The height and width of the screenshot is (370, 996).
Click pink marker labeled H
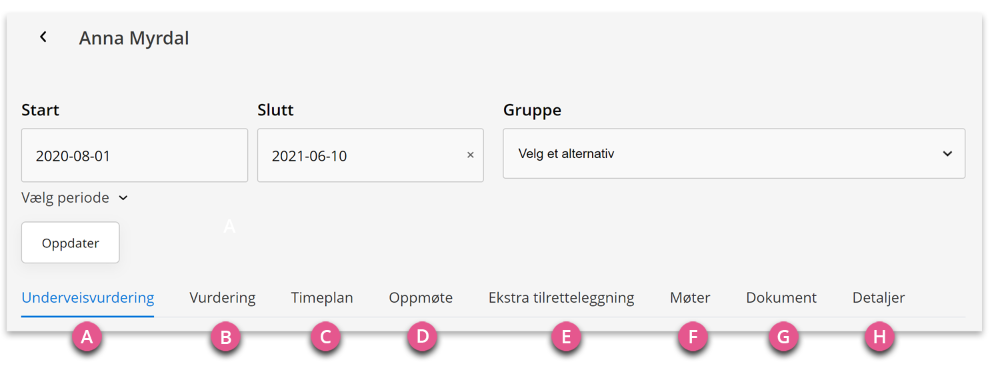[879, 338]
